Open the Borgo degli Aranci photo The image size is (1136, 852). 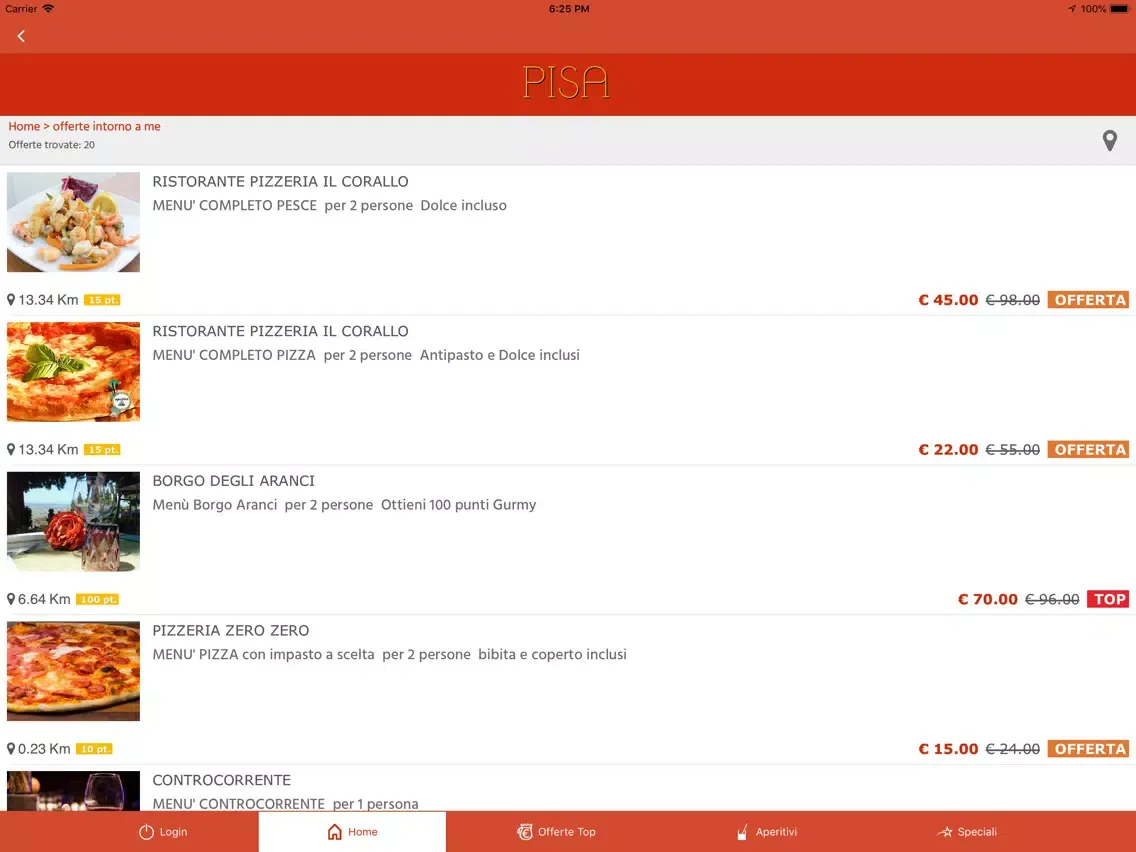(x=73, y=522)
